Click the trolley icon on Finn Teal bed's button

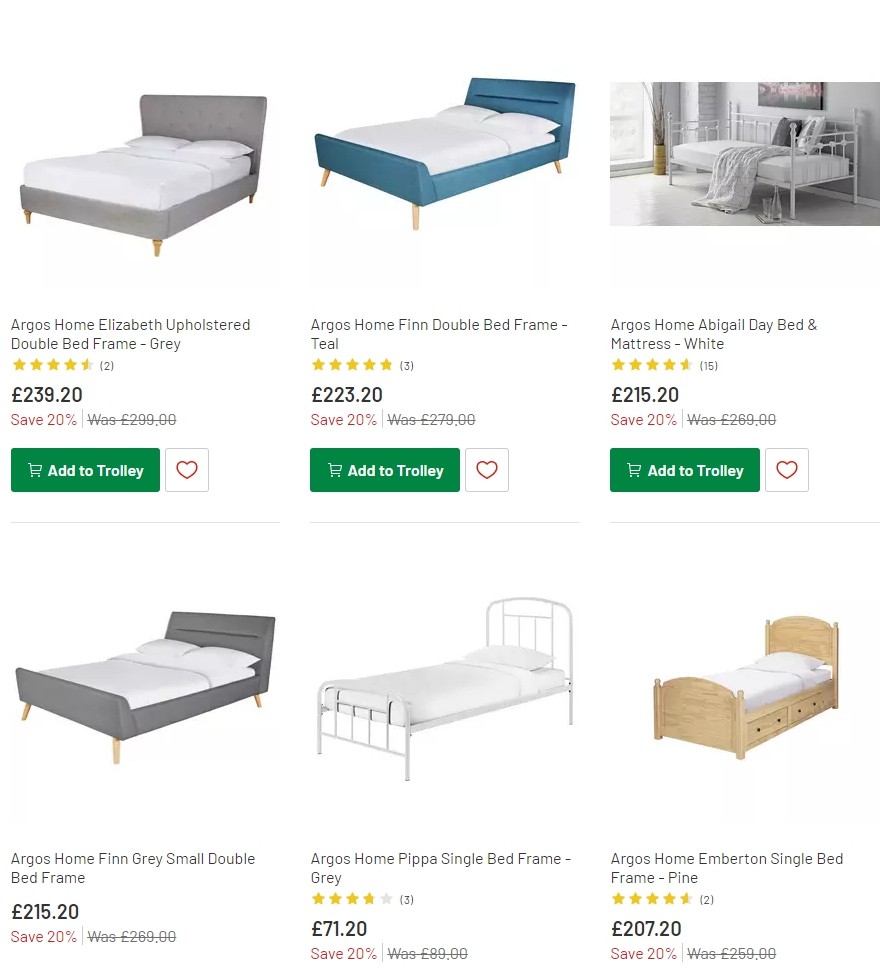(x=335, y=470)
